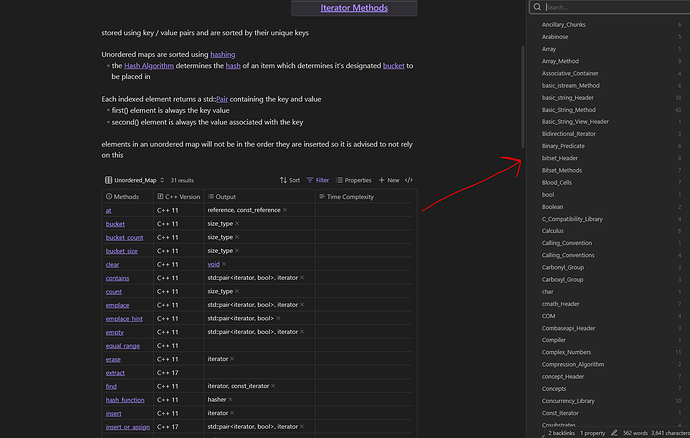Screen dimensions: 690x438
Task: Remove iterator, const_iterator output in find row
Action: (x=273, y=386)
